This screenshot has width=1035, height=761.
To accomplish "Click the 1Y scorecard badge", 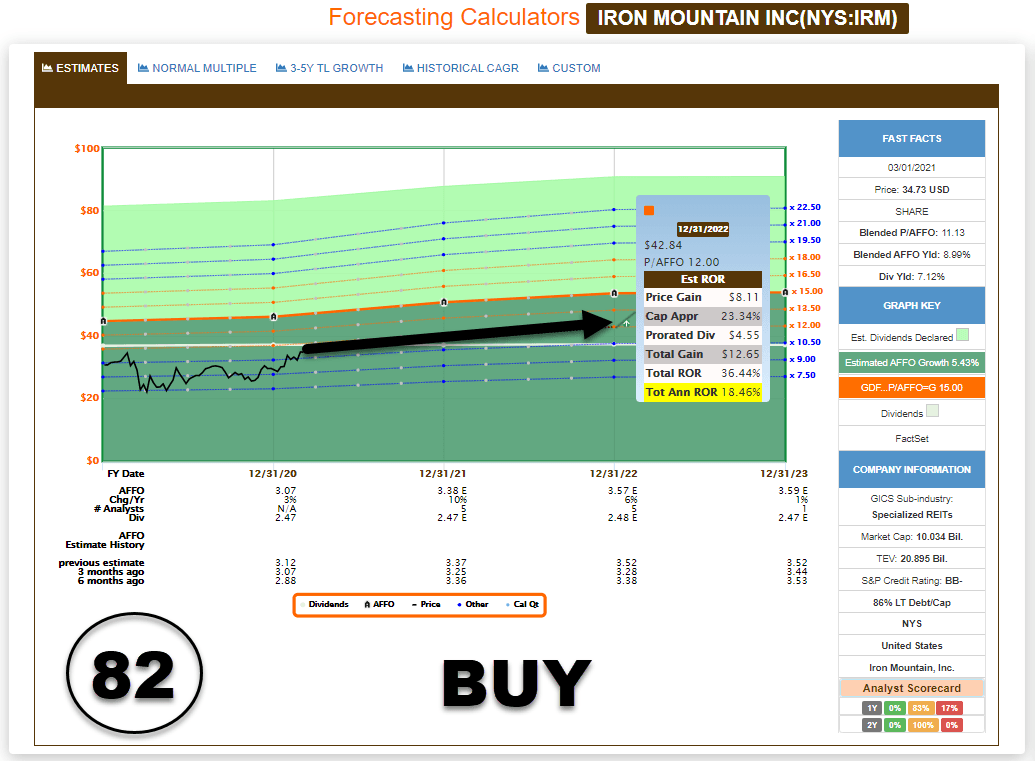I will coord(872,708).
